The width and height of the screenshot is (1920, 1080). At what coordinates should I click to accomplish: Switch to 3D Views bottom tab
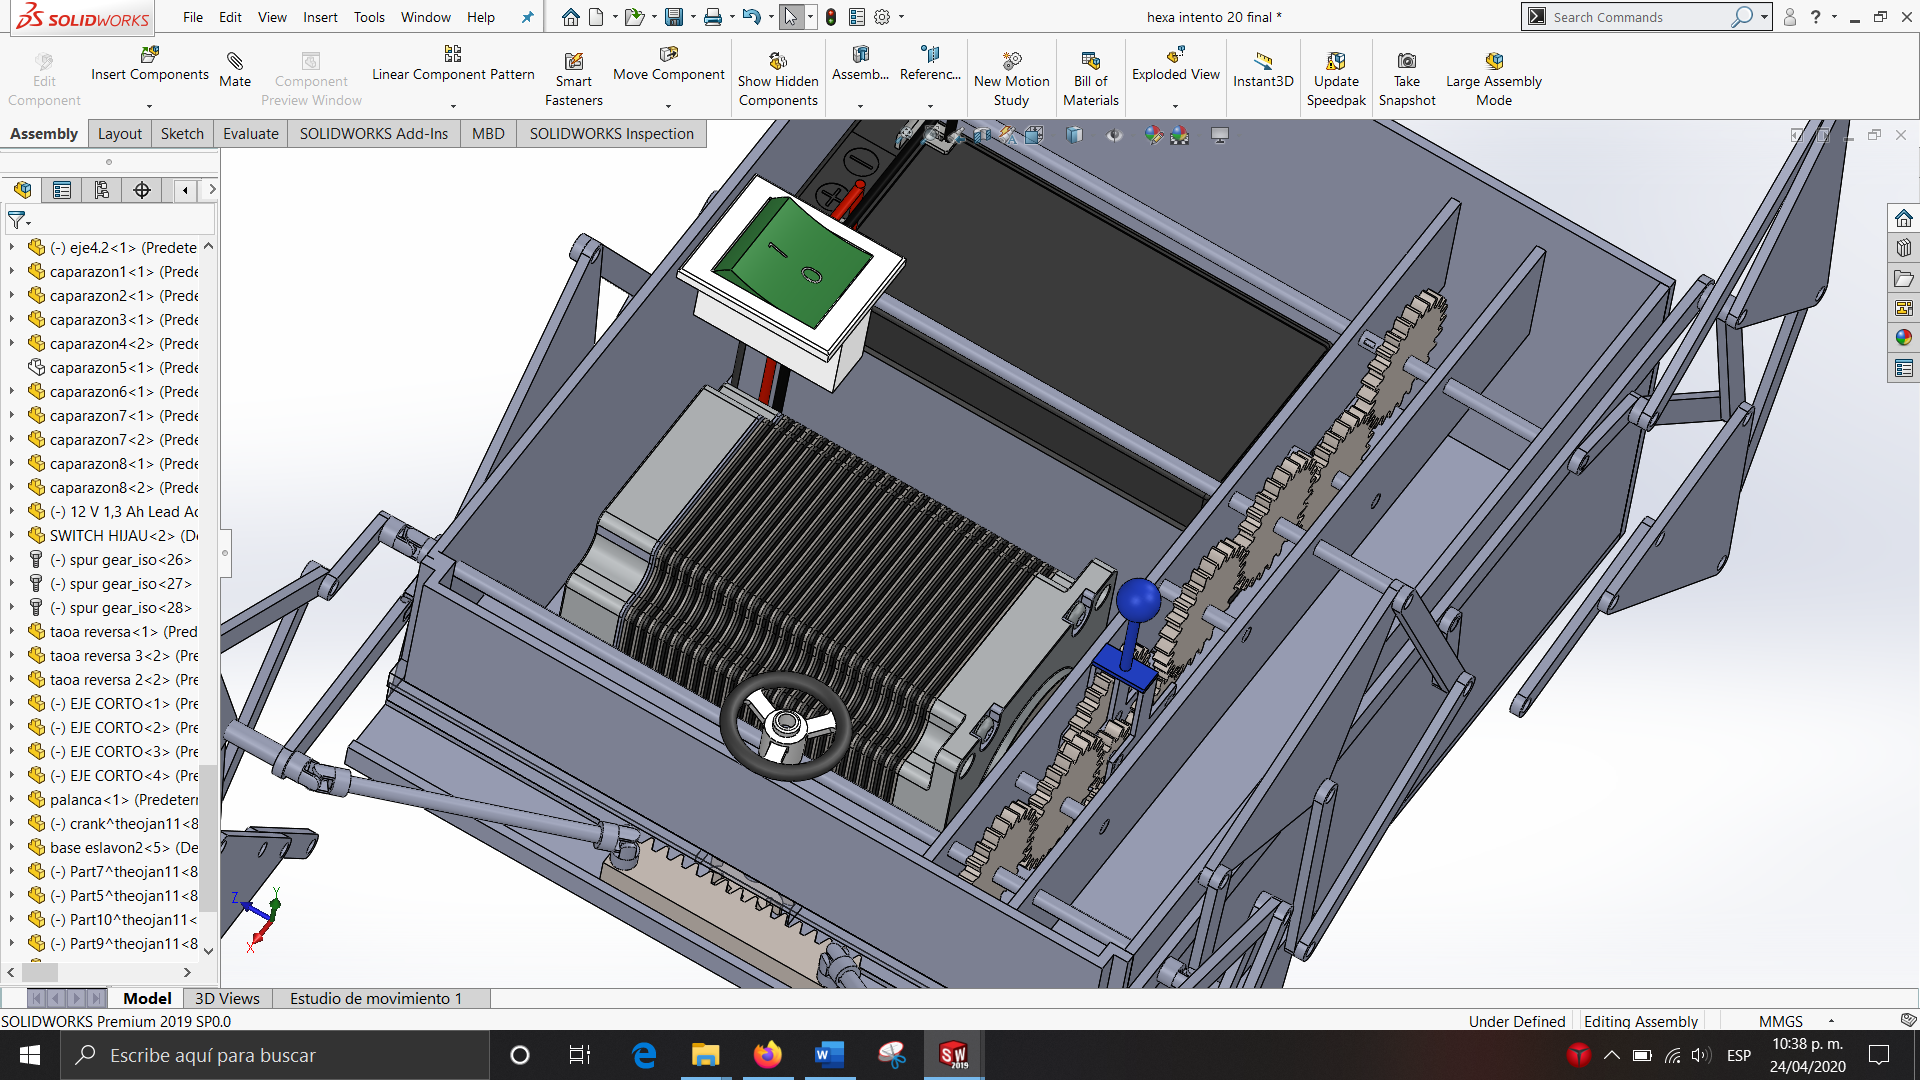click(227, 998)
